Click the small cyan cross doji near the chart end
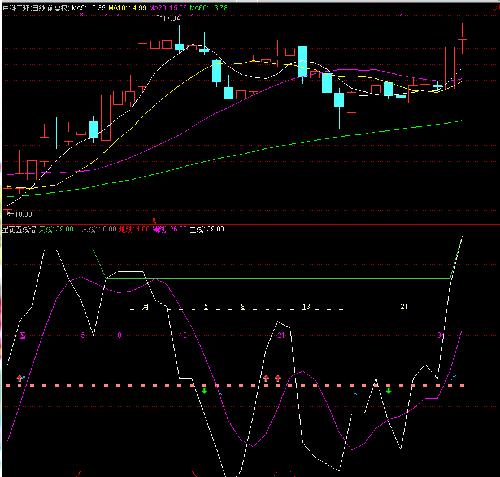Image resolution: width=500 pixels, height=477 pixels. pos(438,86)
